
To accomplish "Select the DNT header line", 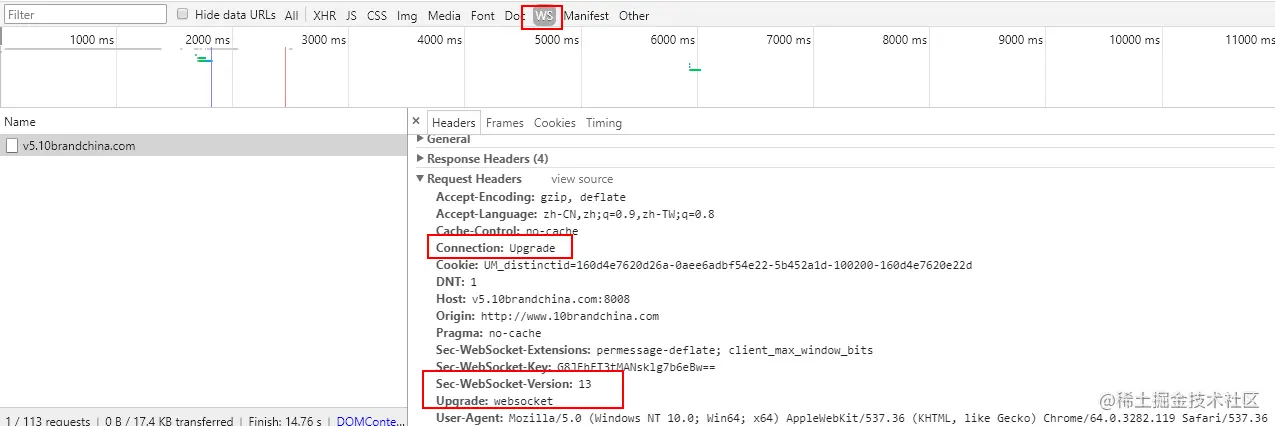I will [x=456, y=282].
